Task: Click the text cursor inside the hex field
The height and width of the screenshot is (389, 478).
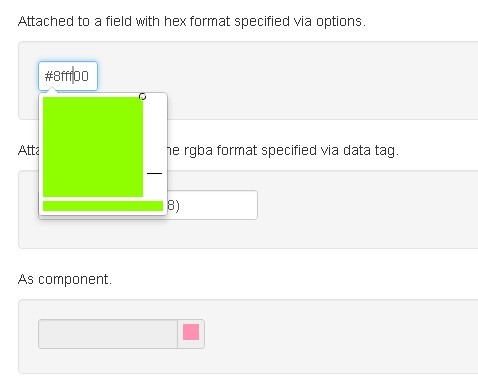Action: 73,75
